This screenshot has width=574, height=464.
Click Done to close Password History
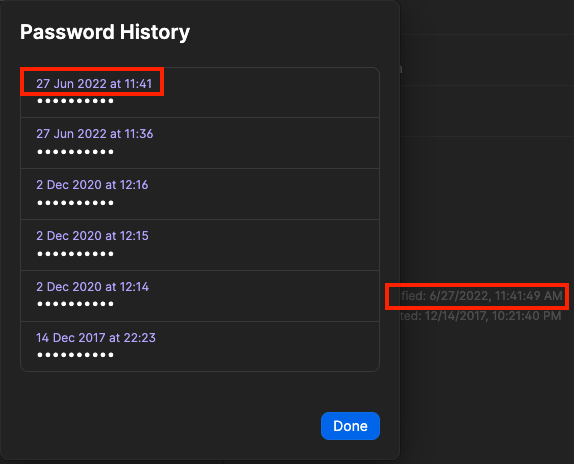coord(350,426)
